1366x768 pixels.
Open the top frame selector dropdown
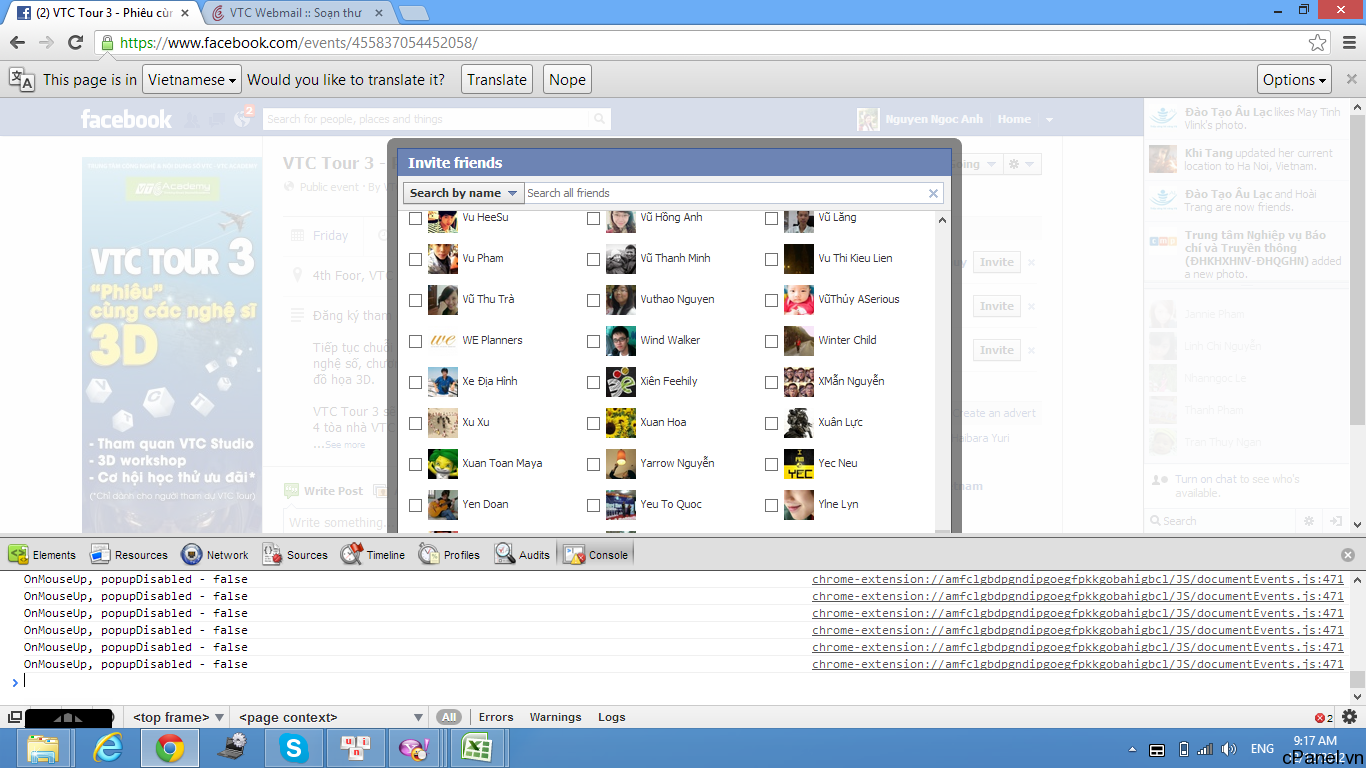(x=178, y=717)
